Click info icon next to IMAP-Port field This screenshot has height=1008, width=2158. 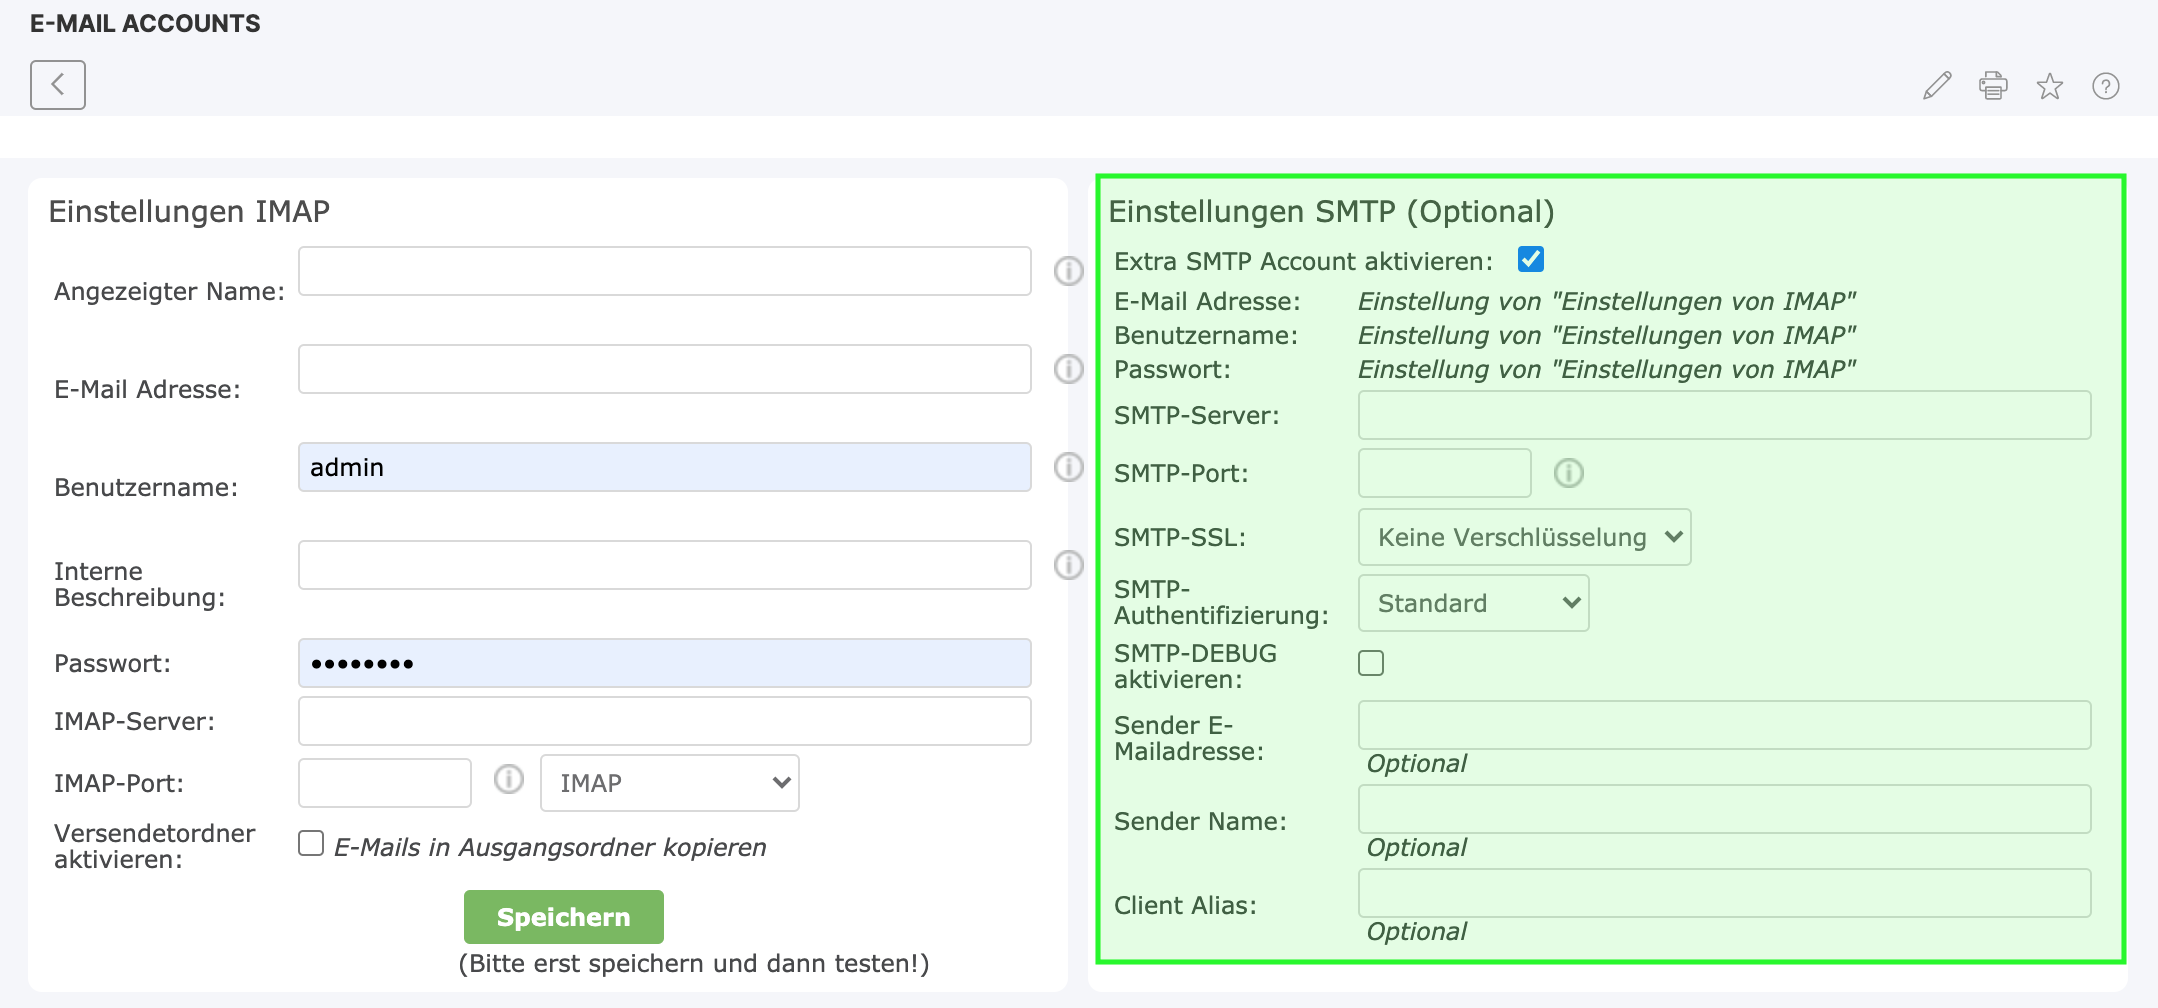click(x=508, y=779)
